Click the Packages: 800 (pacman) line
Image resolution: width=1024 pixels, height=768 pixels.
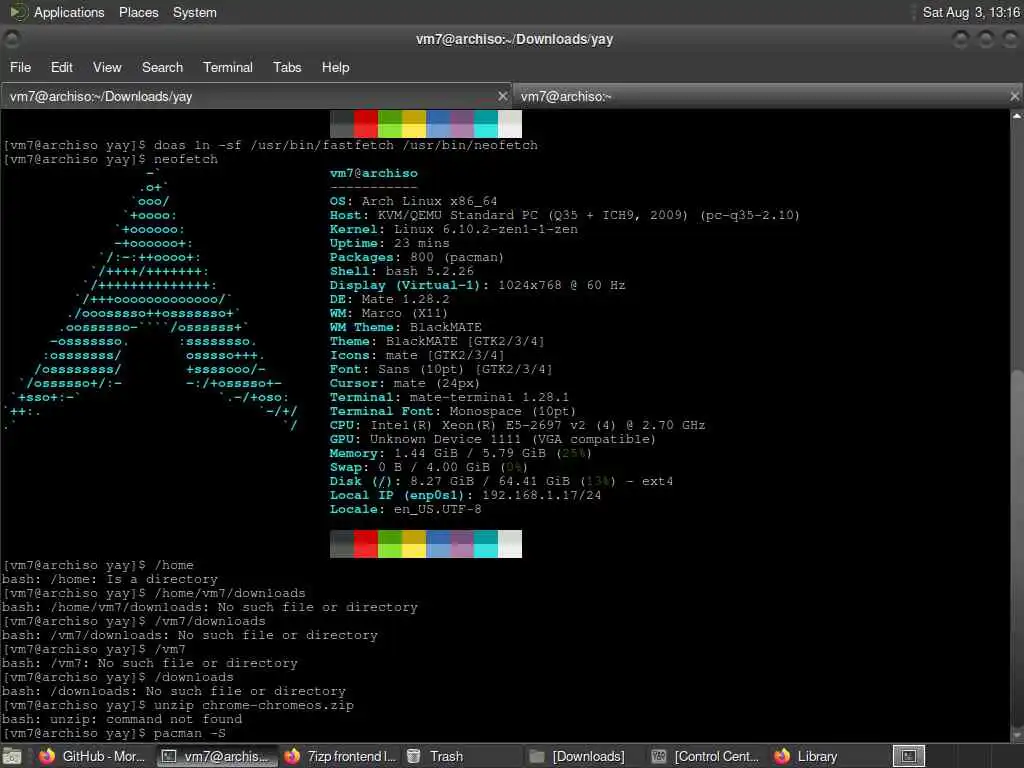coord(417,257)
